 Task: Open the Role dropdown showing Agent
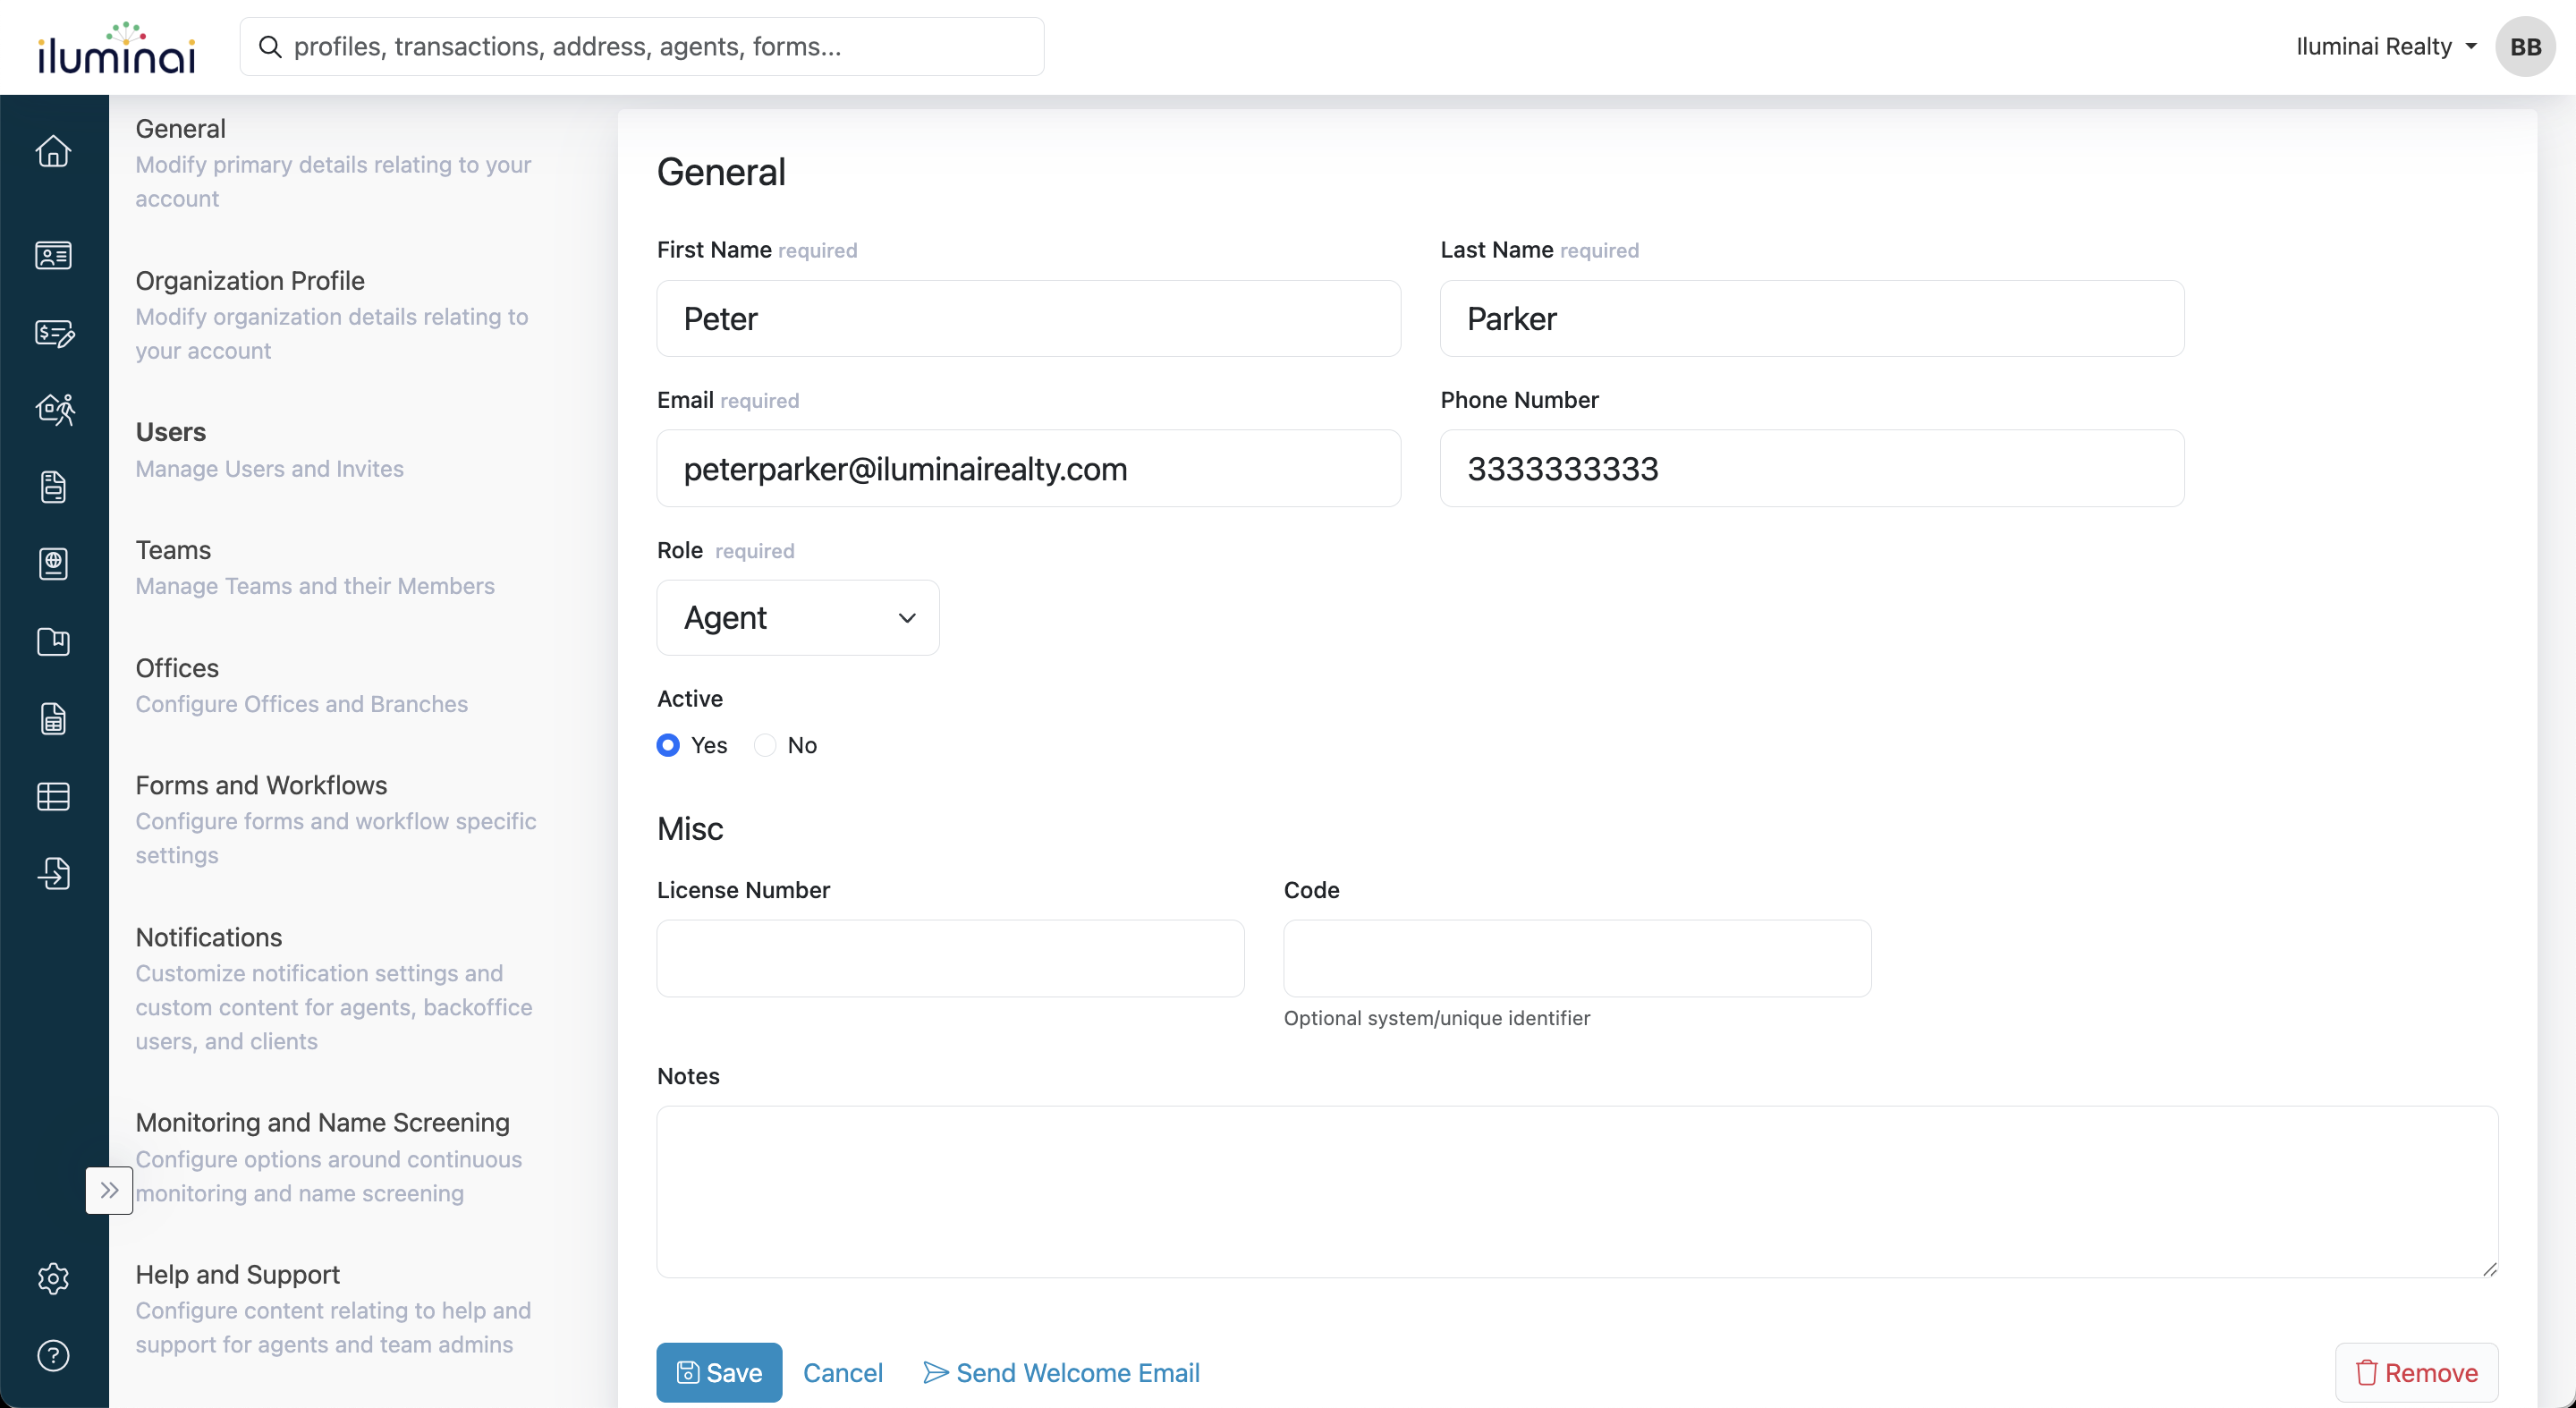tap(797, 618)
